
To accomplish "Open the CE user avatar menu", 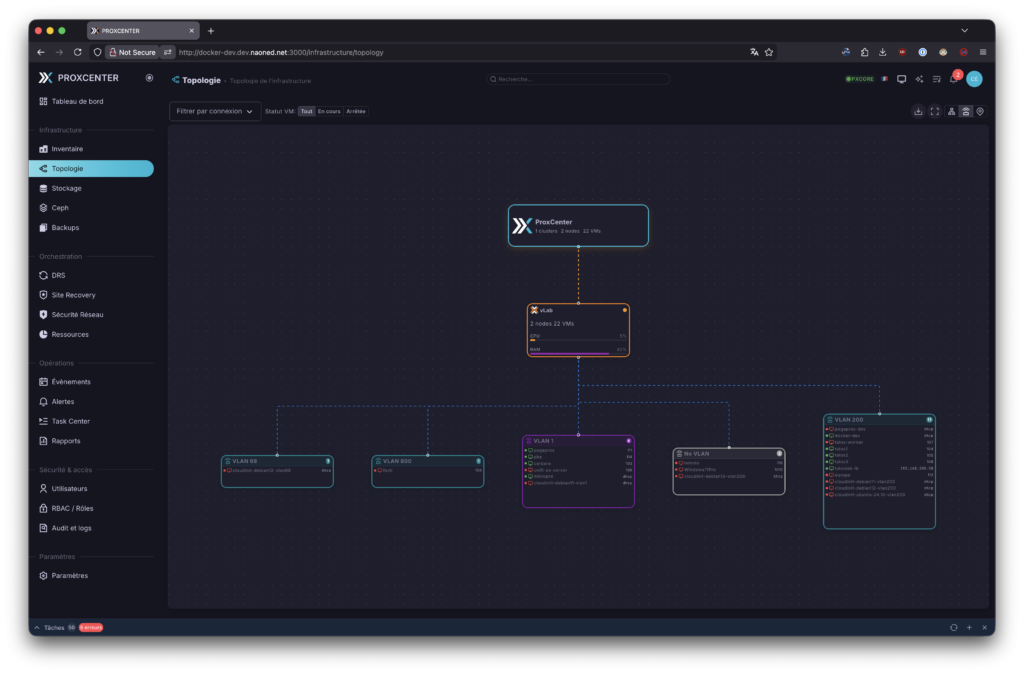I will [x=974, y=79].
